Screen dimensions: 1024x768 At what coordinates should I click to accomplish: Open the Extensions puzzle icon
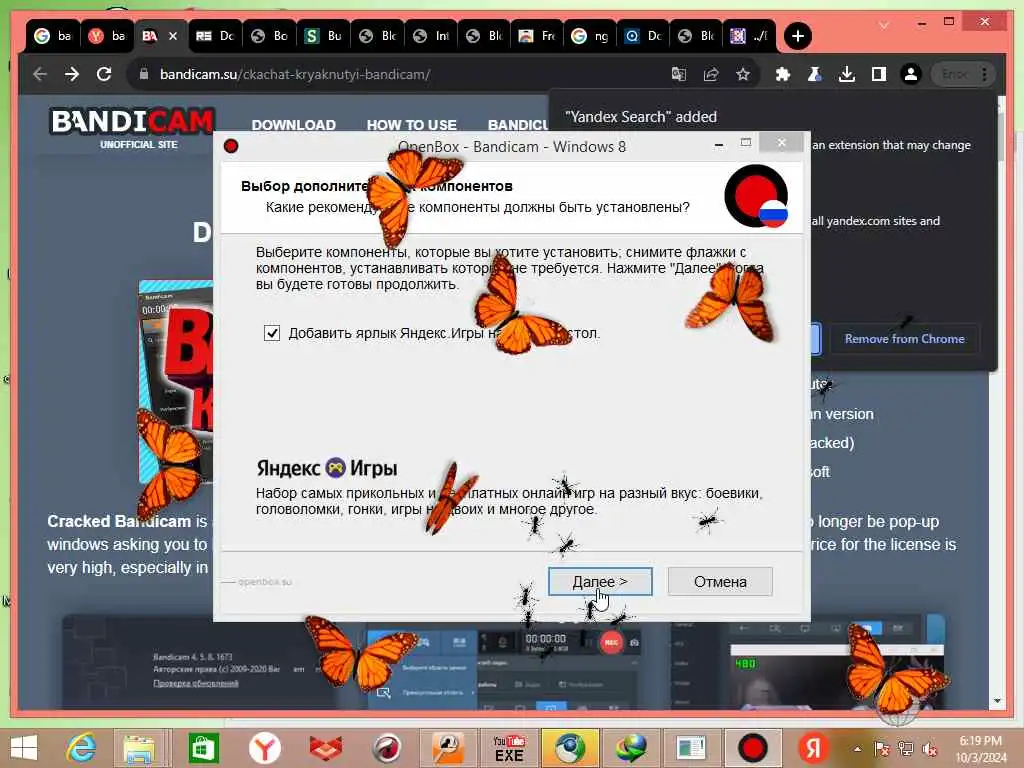(782, 74)
